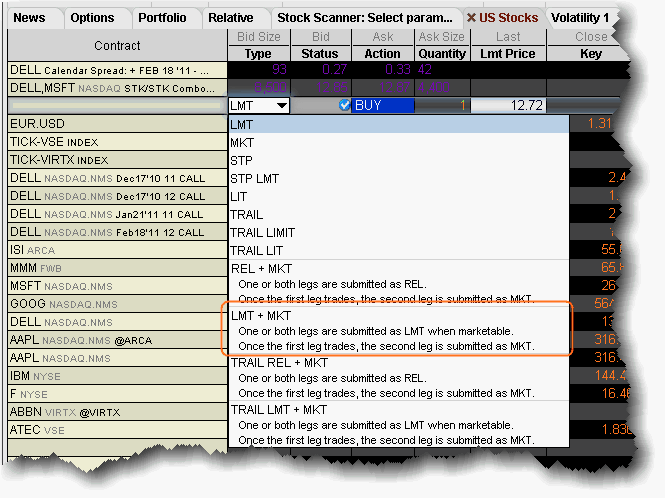Viewport: 665px width, 498px height.
Task: Select the EUR.USD contract row
Action: [117, 123]
